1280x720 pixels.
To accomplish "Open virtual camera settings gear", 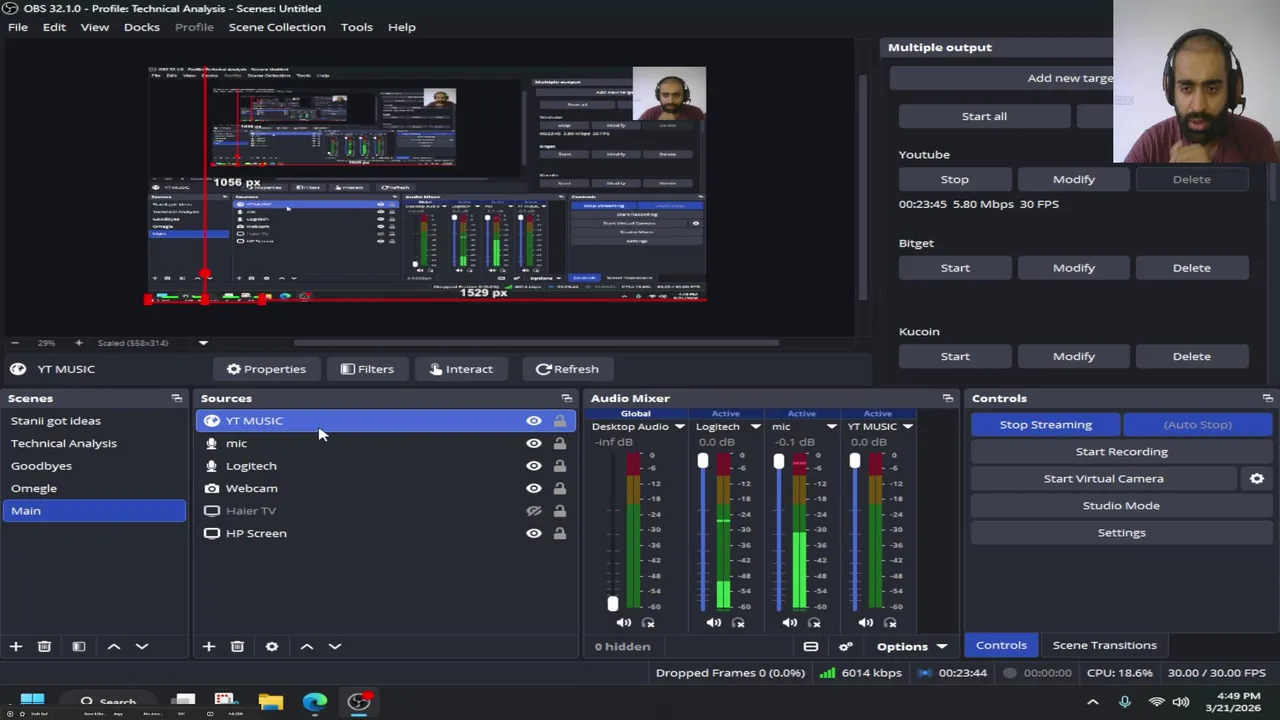I will 1257,479.
